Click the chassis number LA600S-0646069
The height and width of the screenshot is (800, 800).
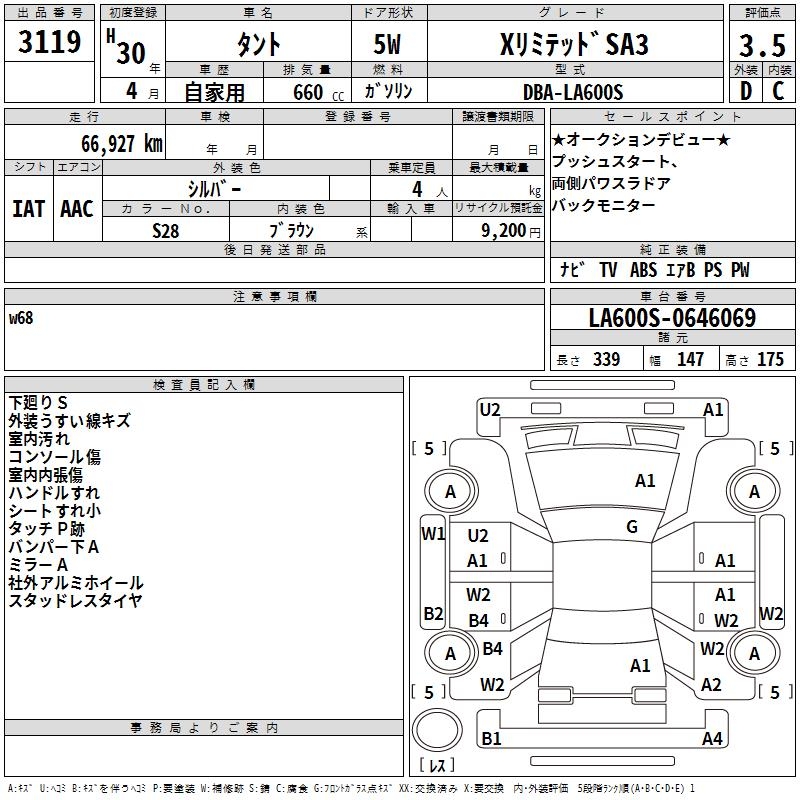tap(672, 318)
